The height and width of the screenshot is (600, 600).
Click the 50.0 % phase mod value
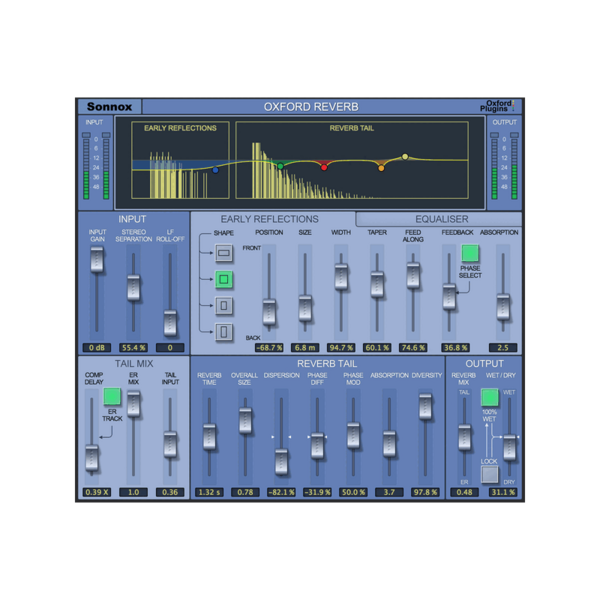click(x=353, y=492)
